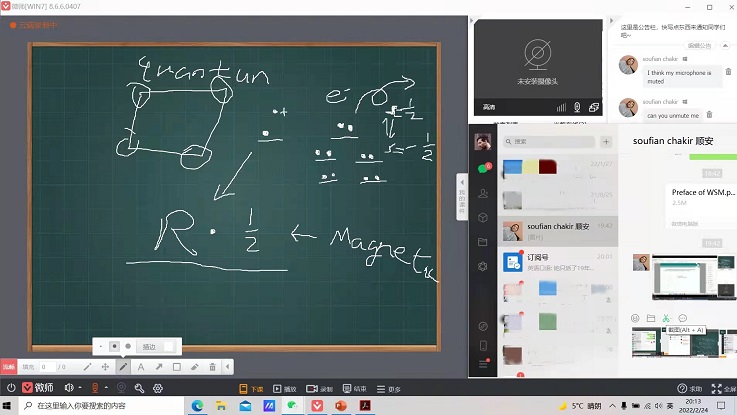The height and width of the screenshot is (415, 737).
Task: Open the screenshot scissors tool in chat
Action: pos(664,318)
